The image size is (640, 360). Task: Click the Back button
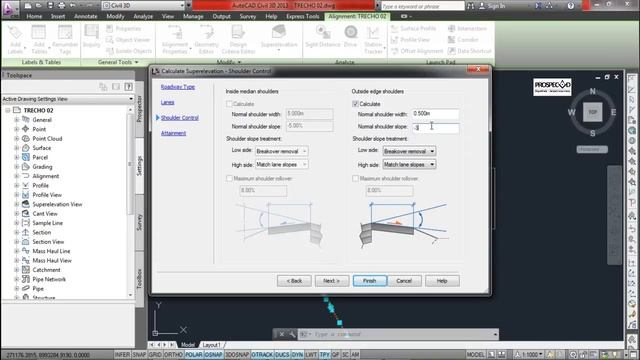(294, 281)
